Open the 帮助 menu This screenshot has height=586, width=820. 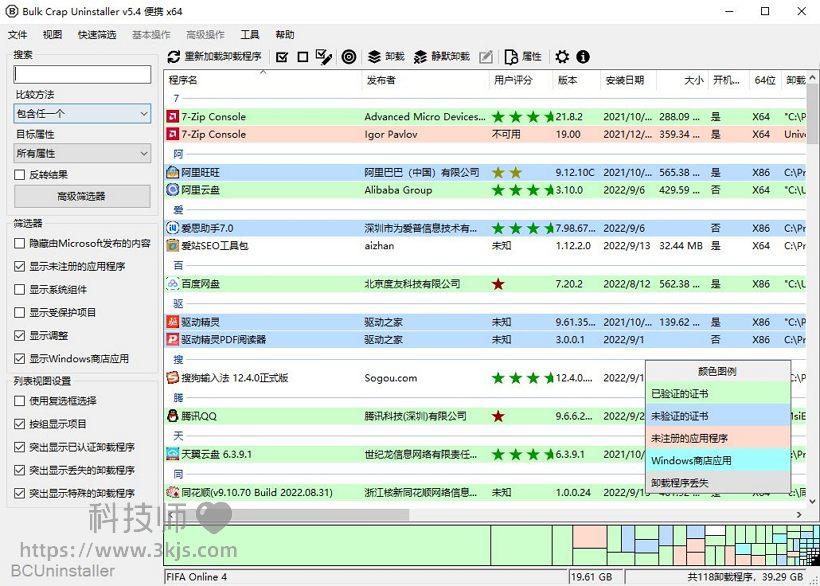tap(285, 35)
